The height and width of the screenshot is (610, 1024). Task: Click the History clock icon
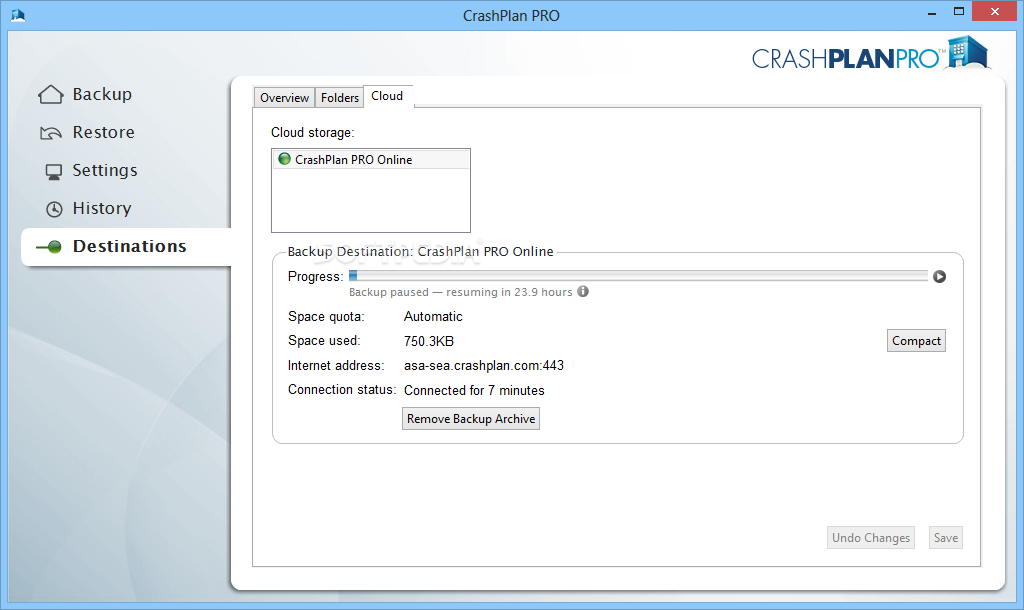pyautogui.click(x=54, y=209)
